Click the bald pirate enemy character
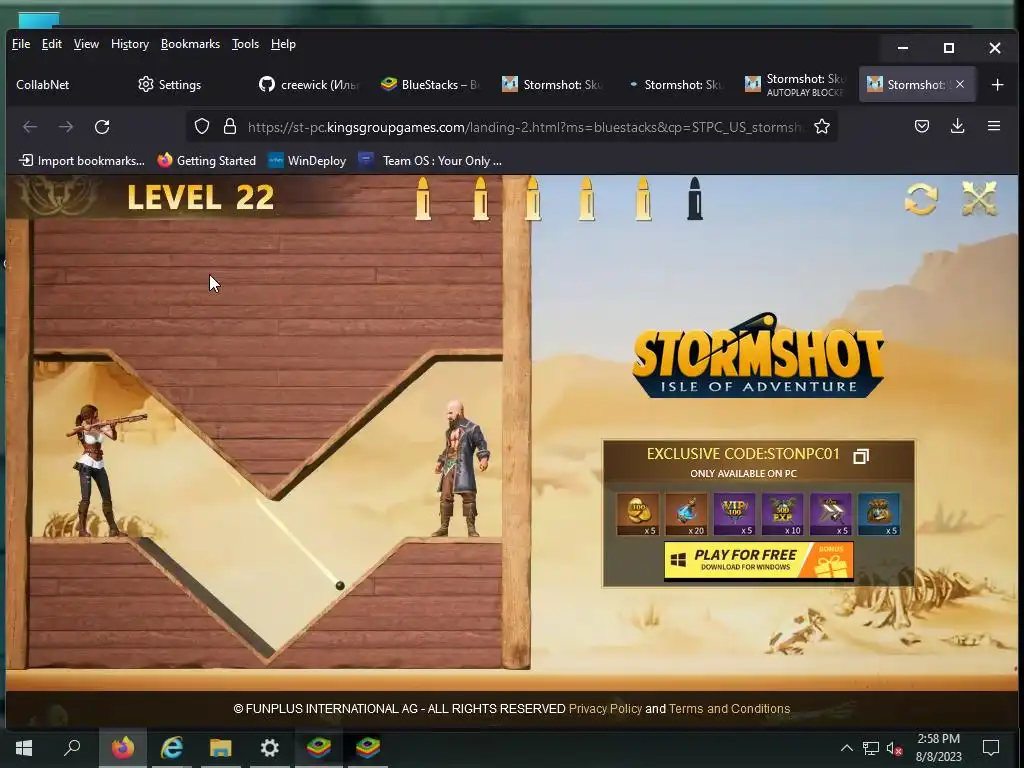 click(x=462, y=469)
